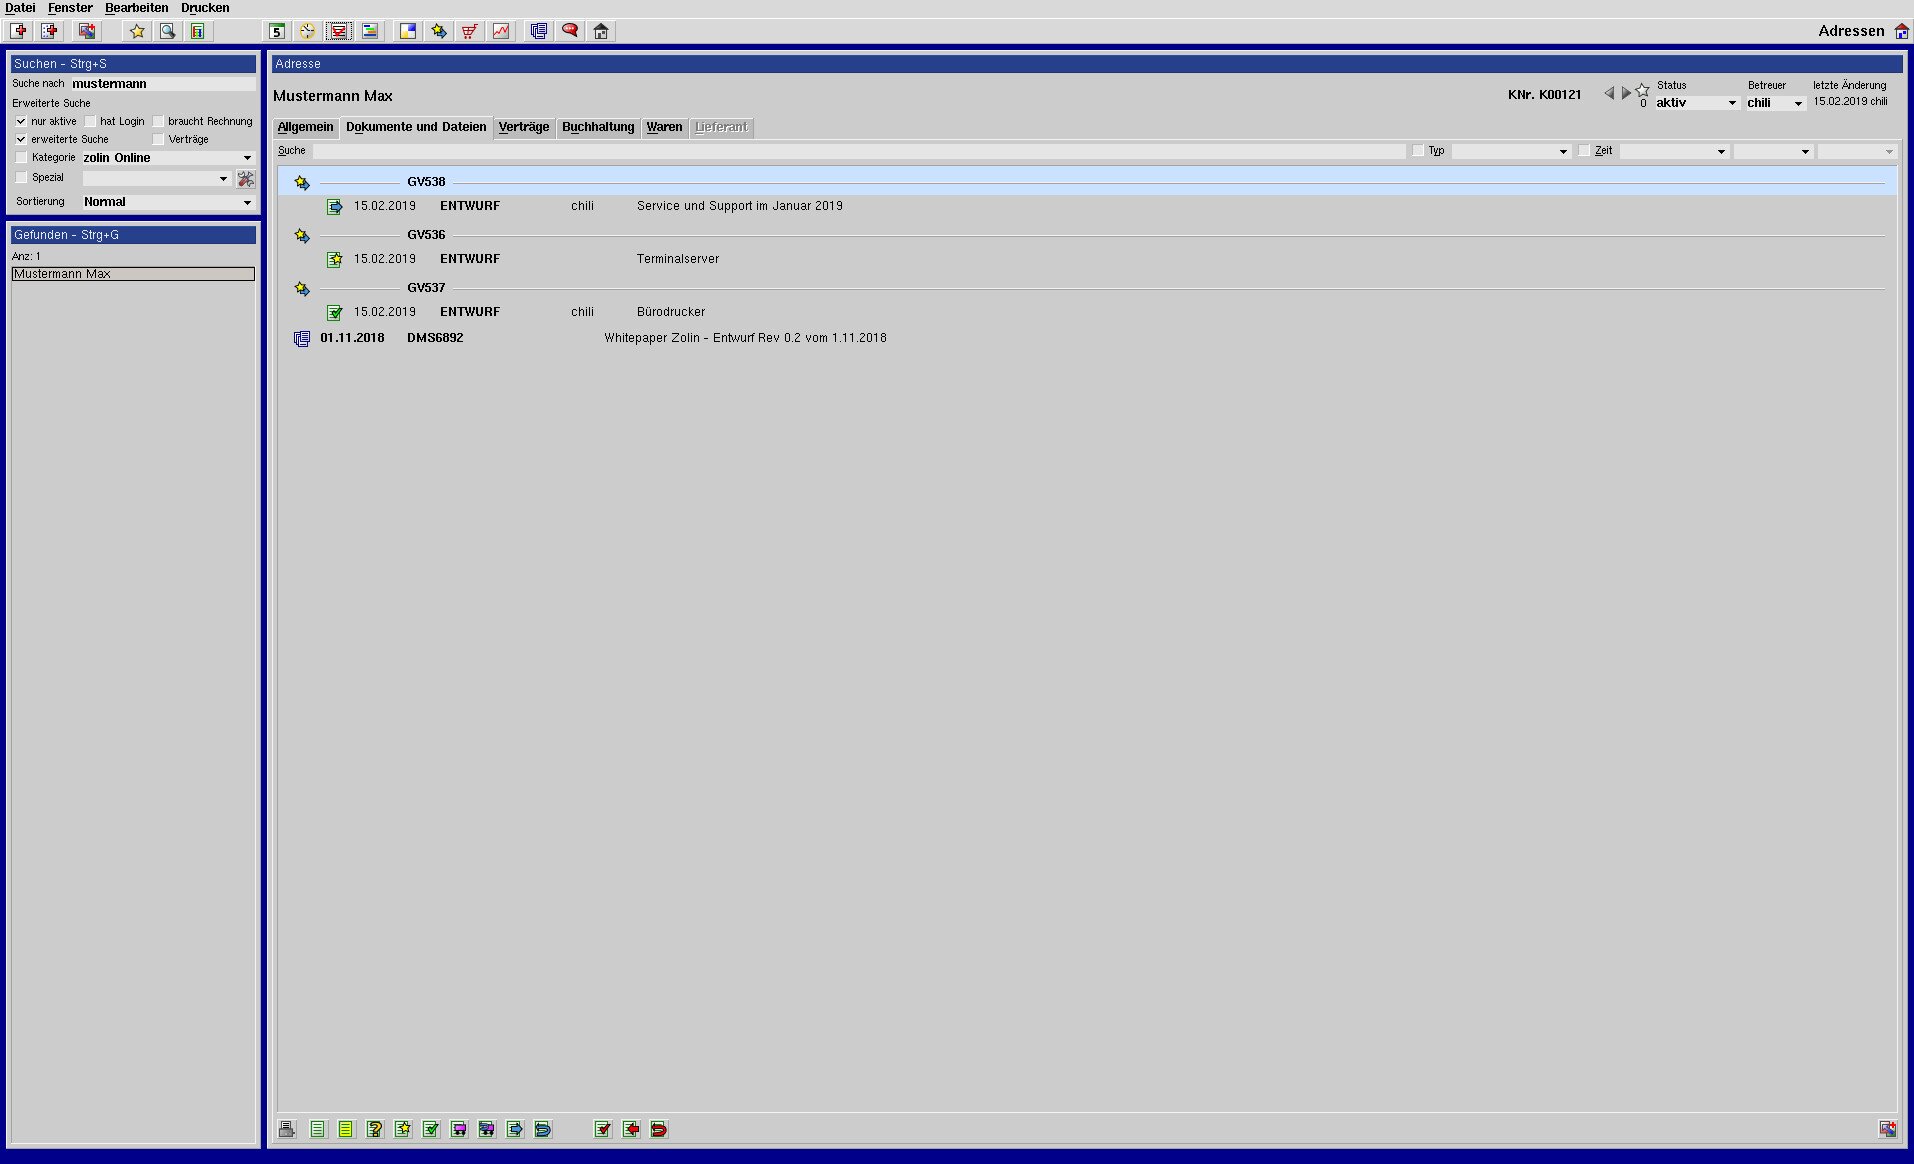The width and height of the screenshot is (1914, 1164).
Task: Enable the 'Typ' filter checkbox
Action: [1418, 151]
